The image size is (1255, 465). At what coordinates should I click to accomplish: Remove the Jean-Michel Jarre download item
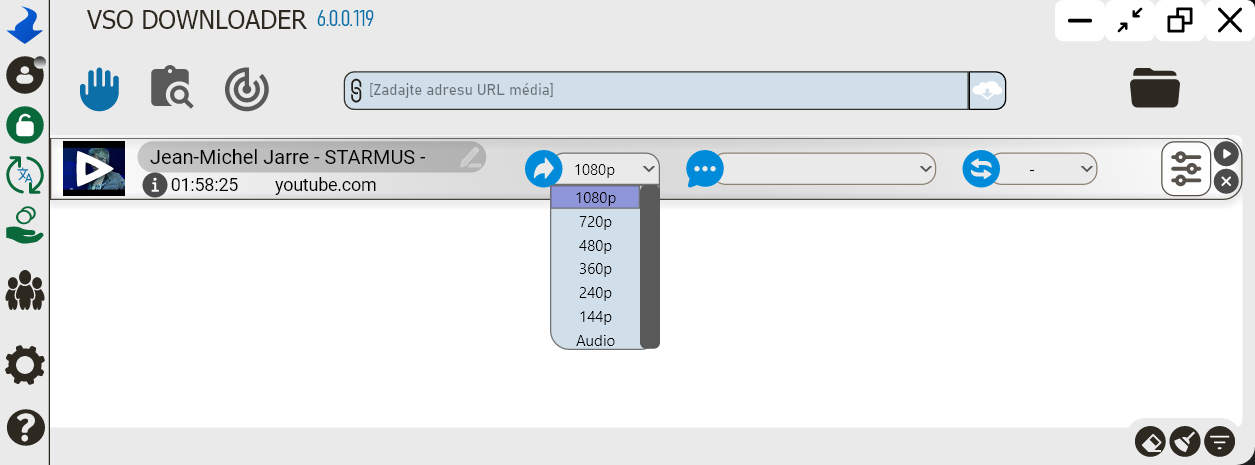point(1227,182)
